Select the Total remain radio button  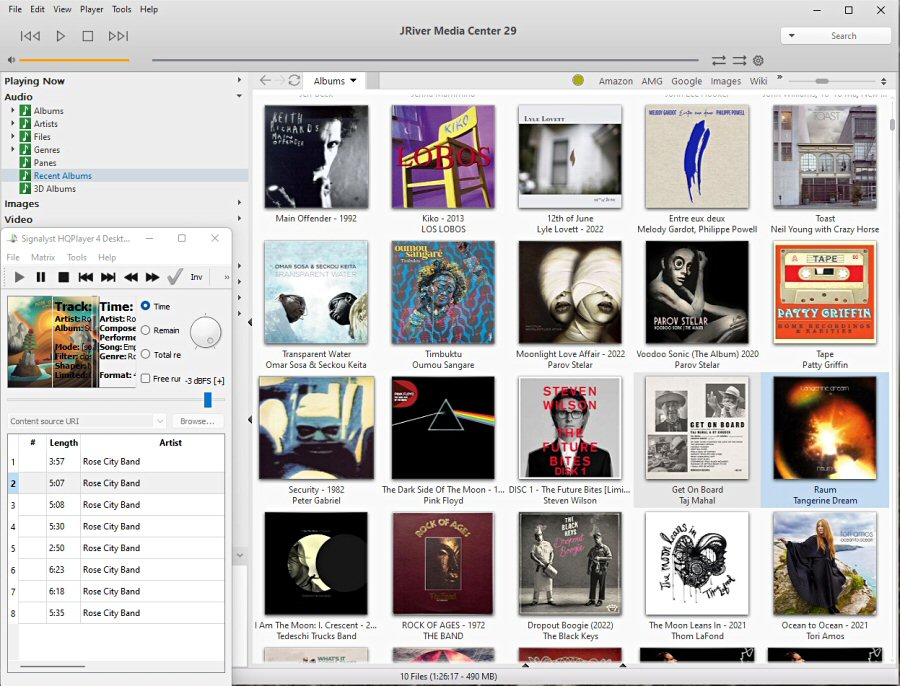[145, 355]
